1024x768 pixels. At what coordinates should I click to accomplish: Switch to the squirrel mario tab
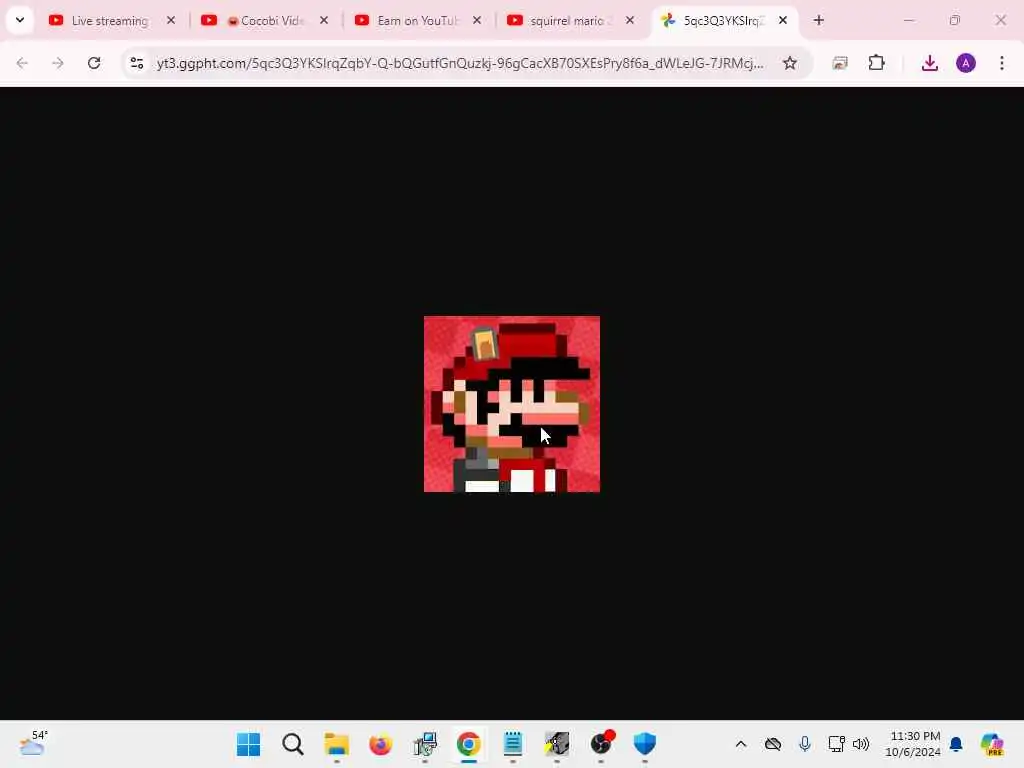pos(571,21)
